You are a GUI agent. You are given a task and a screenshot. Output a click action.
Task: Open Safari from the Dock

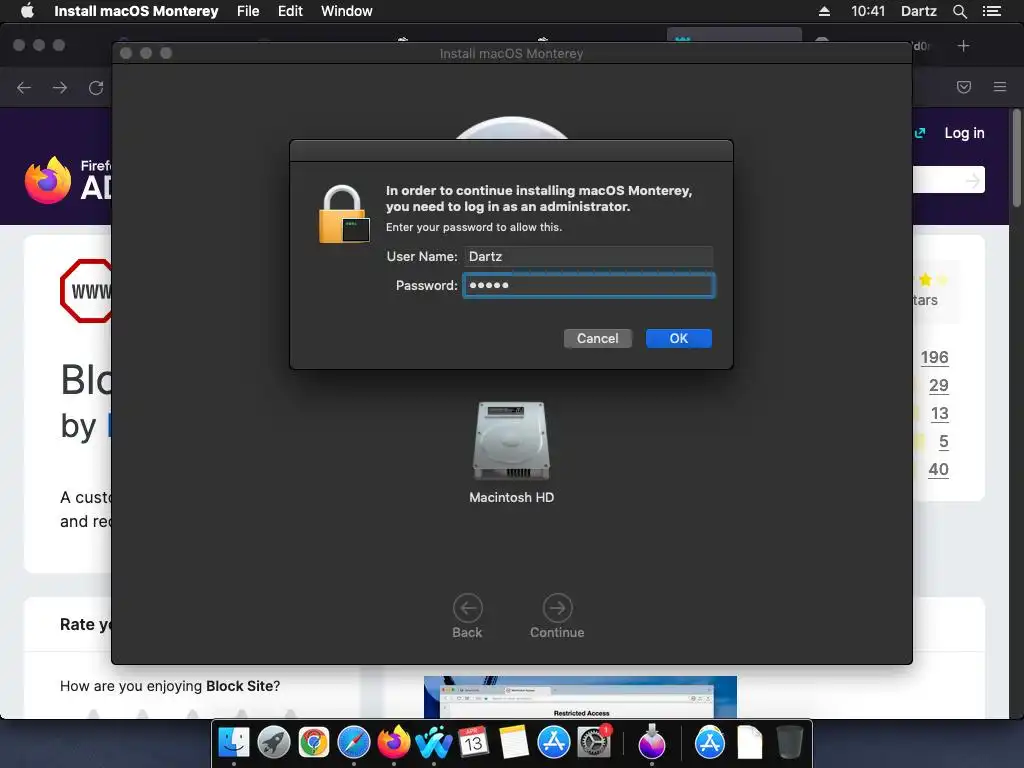(353, 743)
